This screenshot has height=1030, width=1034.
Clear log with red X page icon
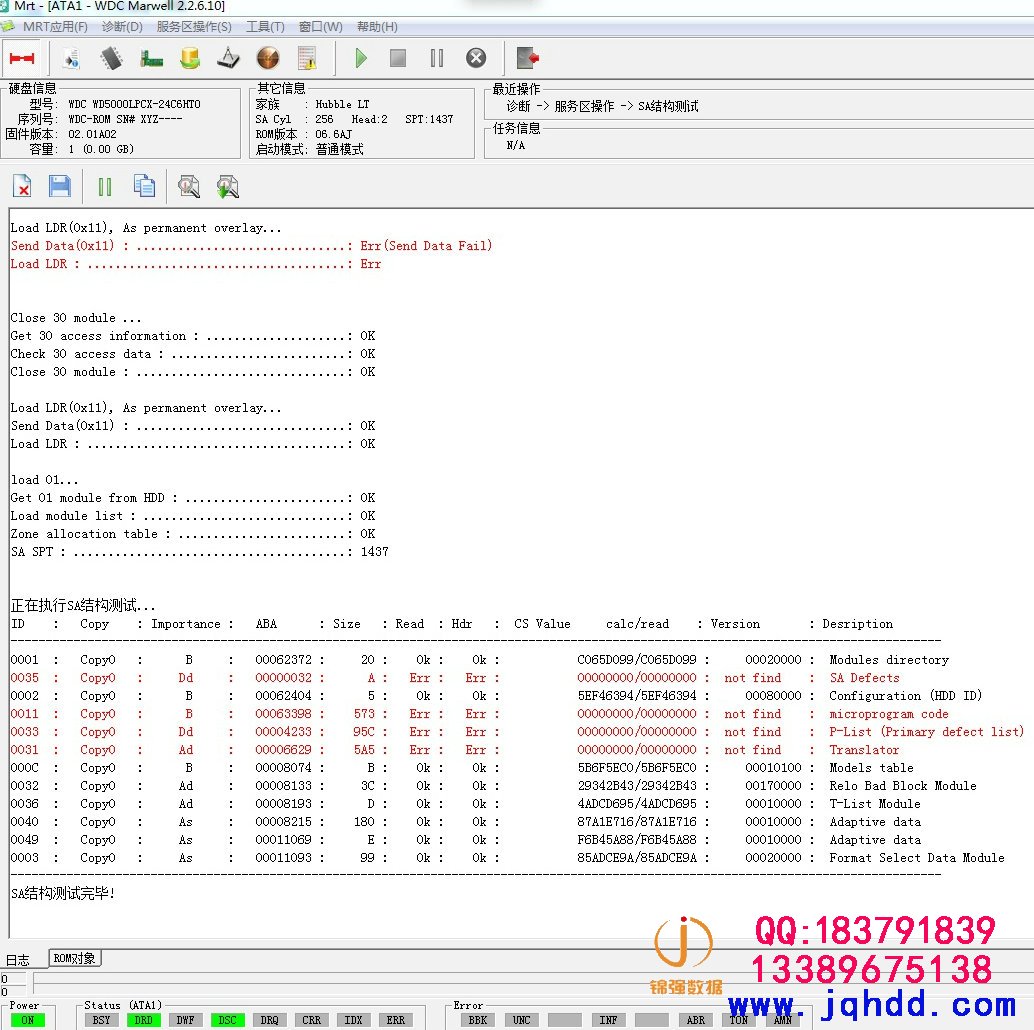[22, 187]
